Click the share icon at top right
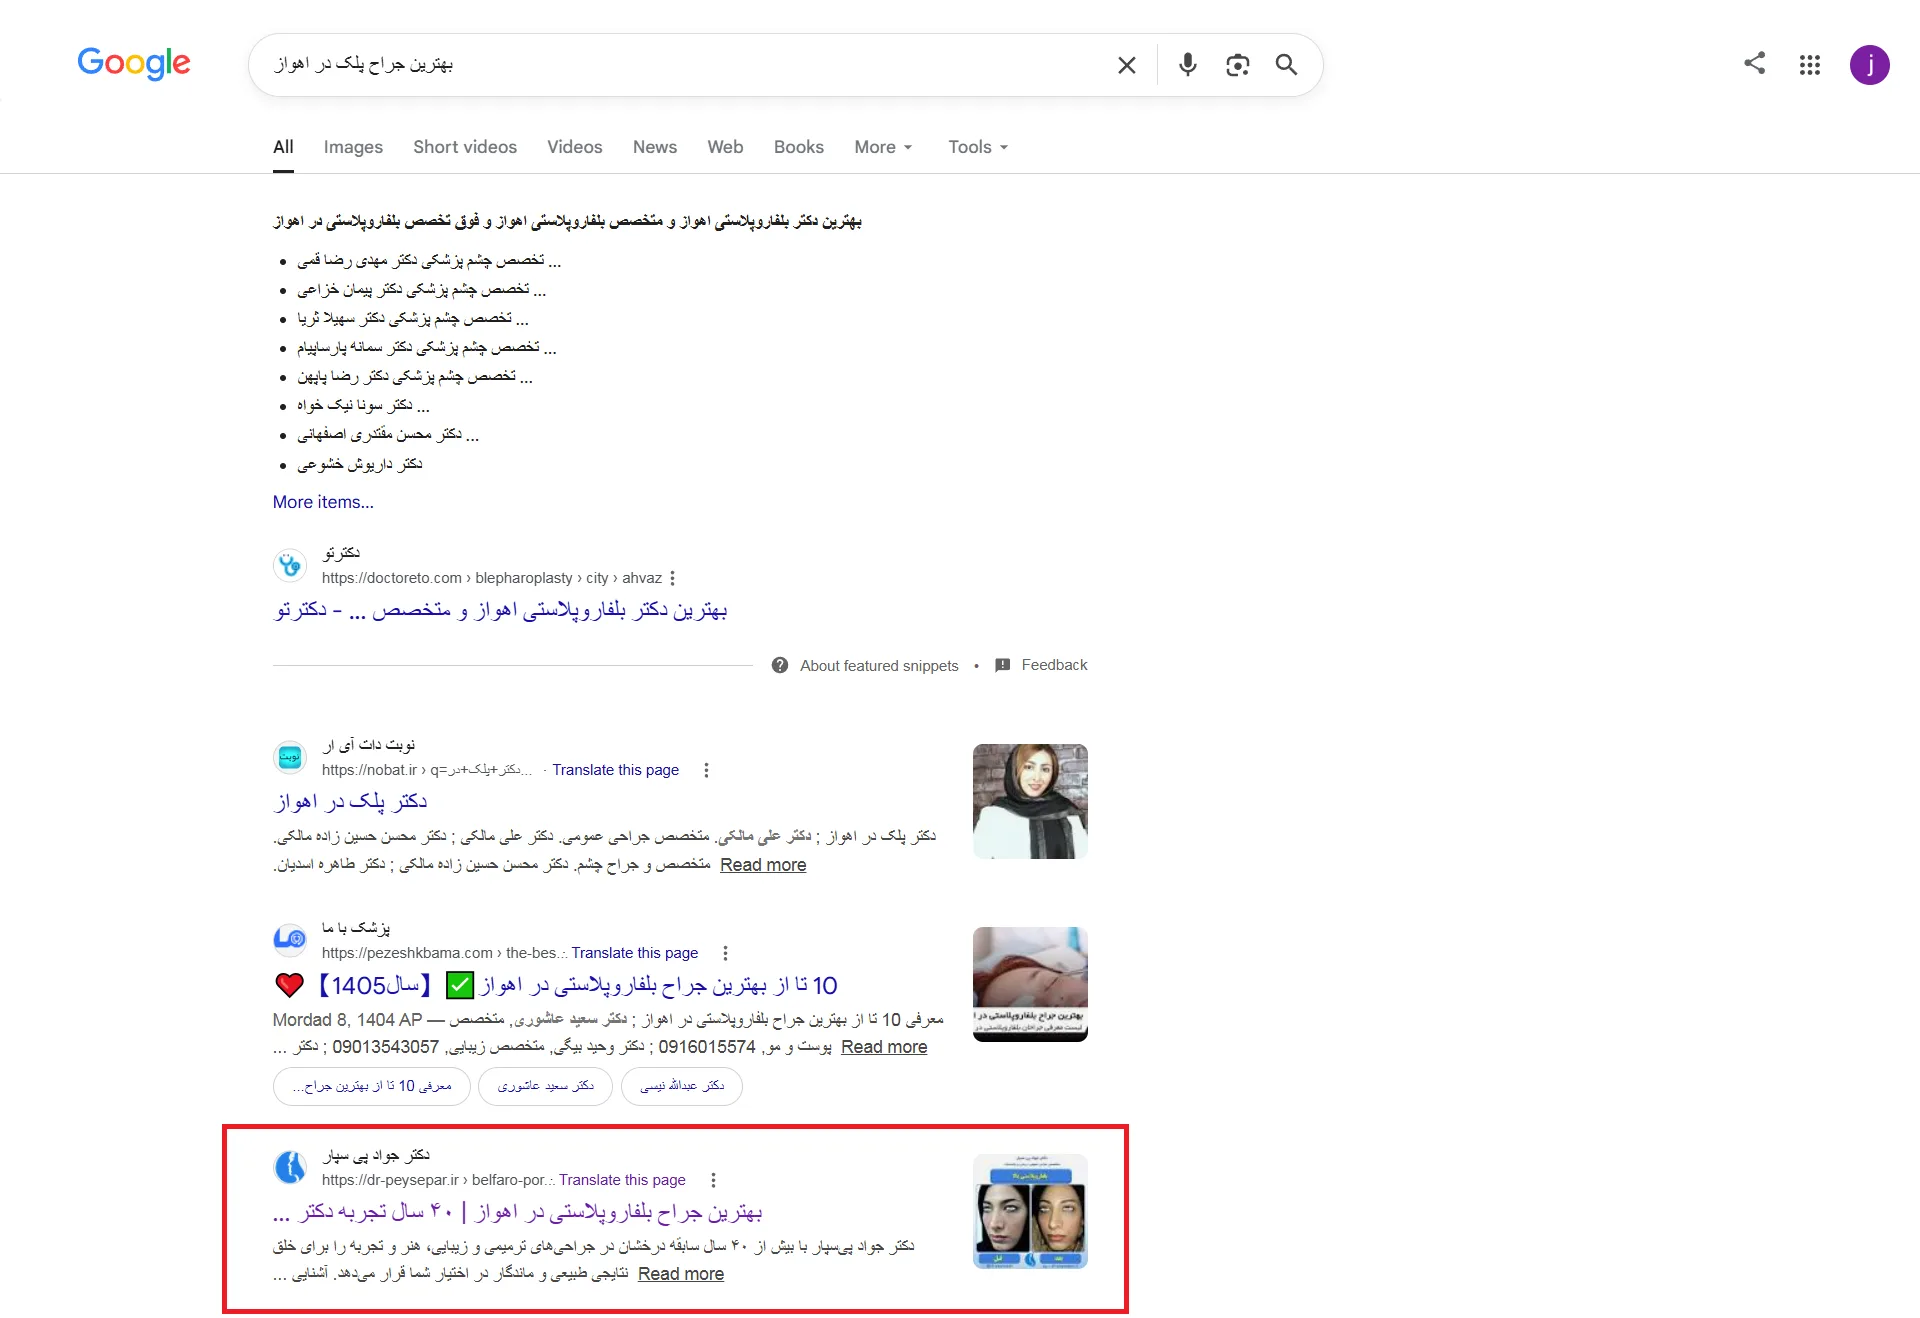This screenshot has width=1920, height=1318. (x=1754, y=63)
